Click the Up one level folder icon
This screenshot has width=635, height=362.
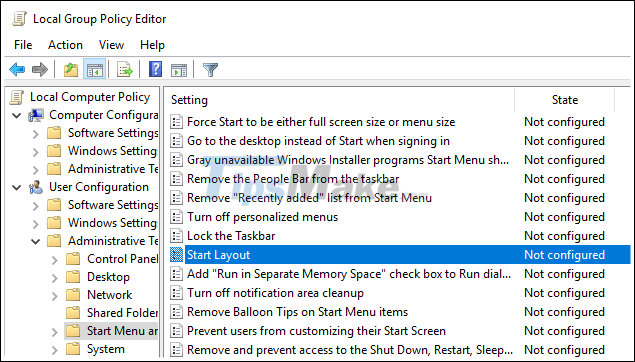click(x=71, y=69)
